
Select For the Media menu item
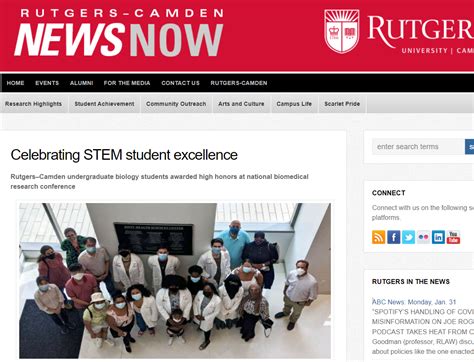[x=127, y=83]
